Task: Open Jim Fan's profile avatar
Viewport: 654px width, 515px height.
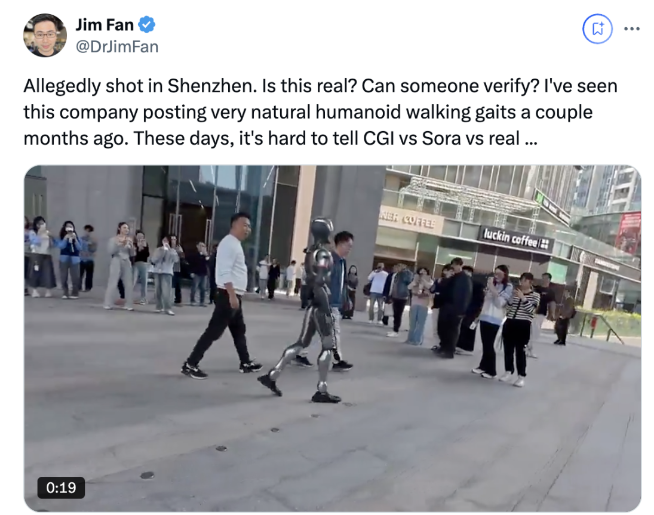Action: 45,35
